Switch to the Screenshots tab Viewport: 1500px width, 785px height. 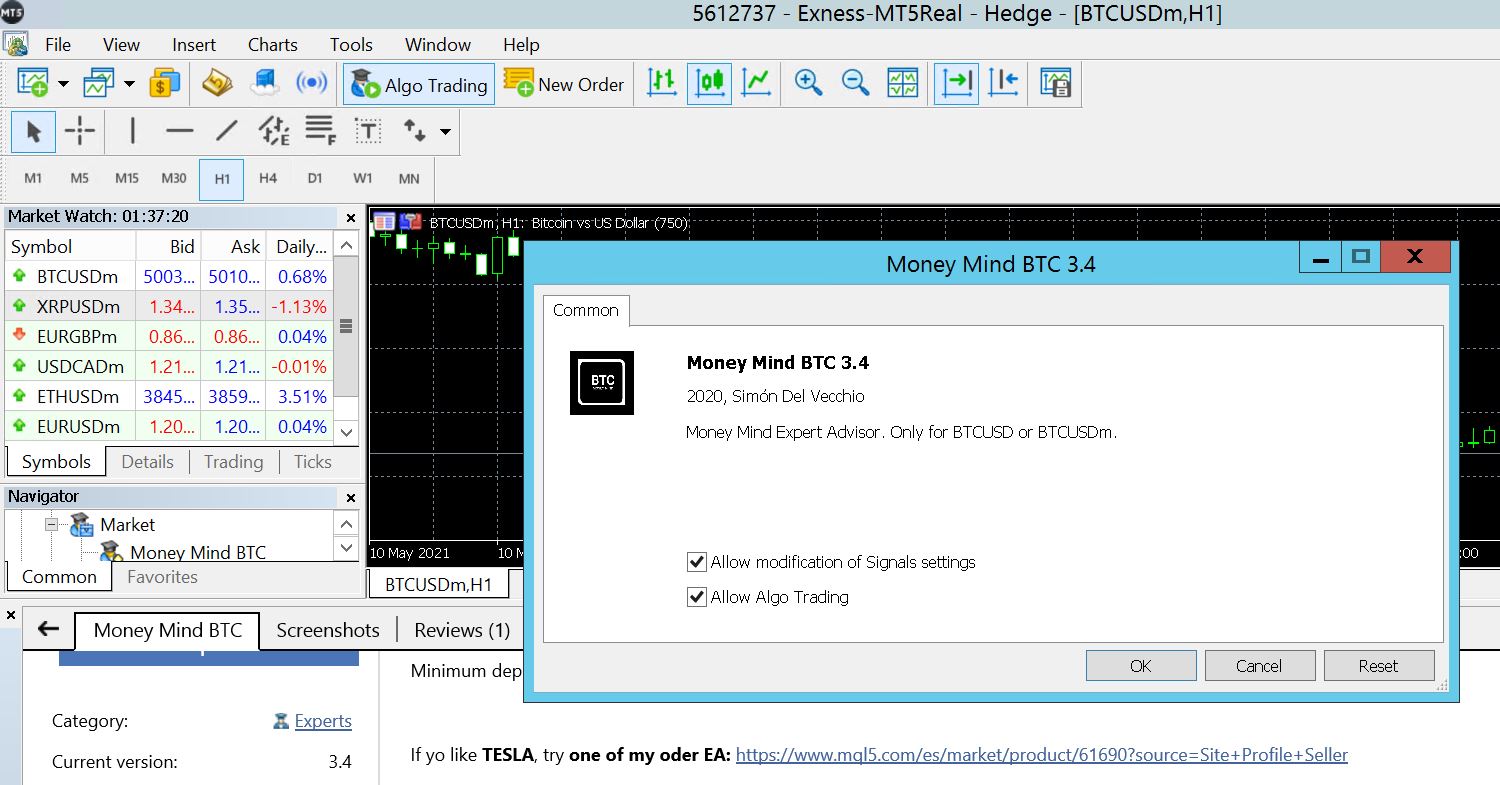[x=328, y=630]
